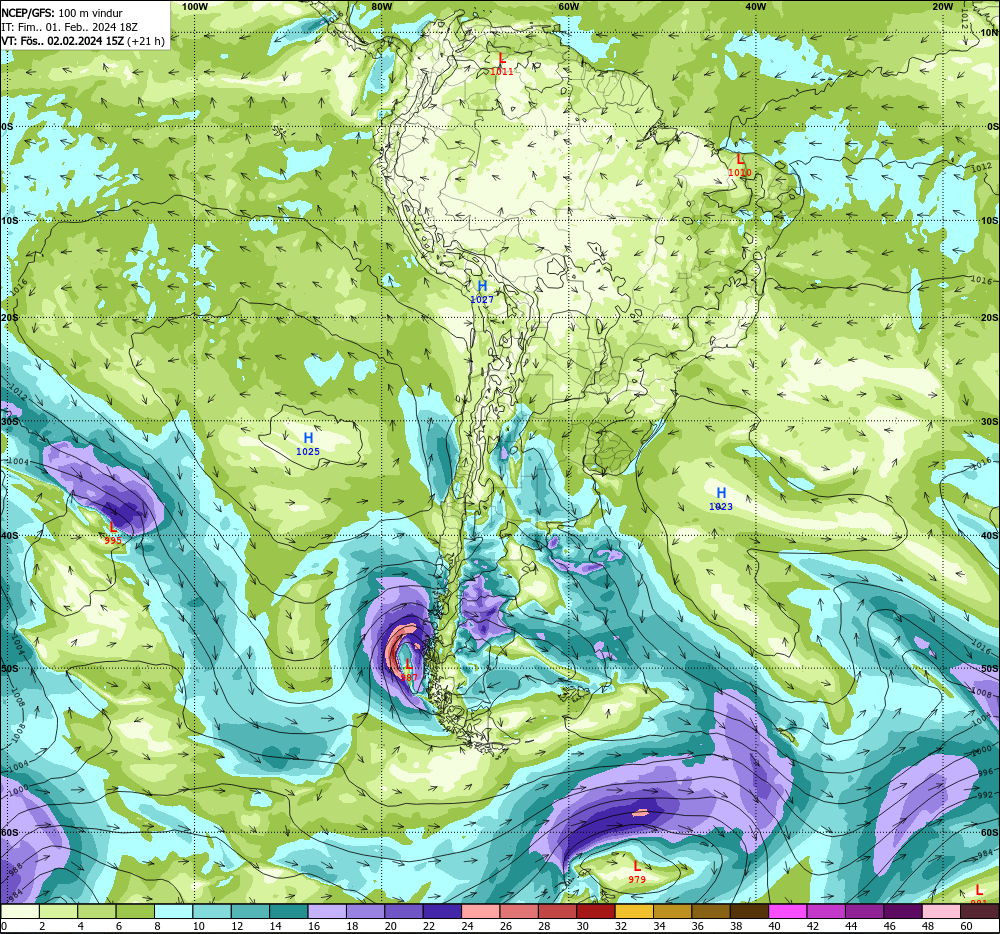Click the 60W longitude label
Image resolution: width=1000 pixels, height=934 pixels.
coord(568,6)
